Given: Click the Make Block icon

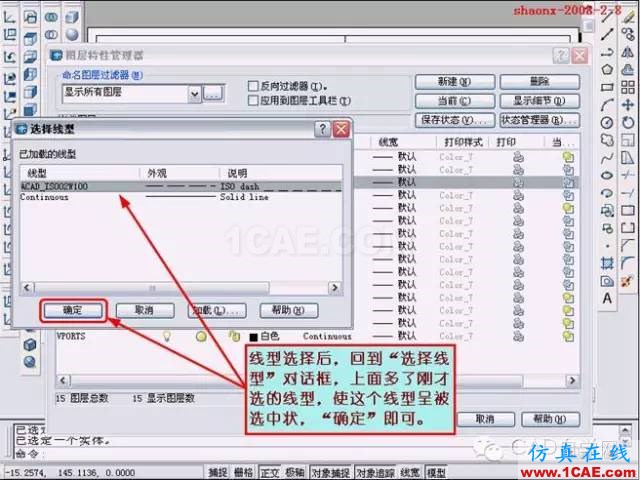Looking at the screenshot, I should click(607, 229).
